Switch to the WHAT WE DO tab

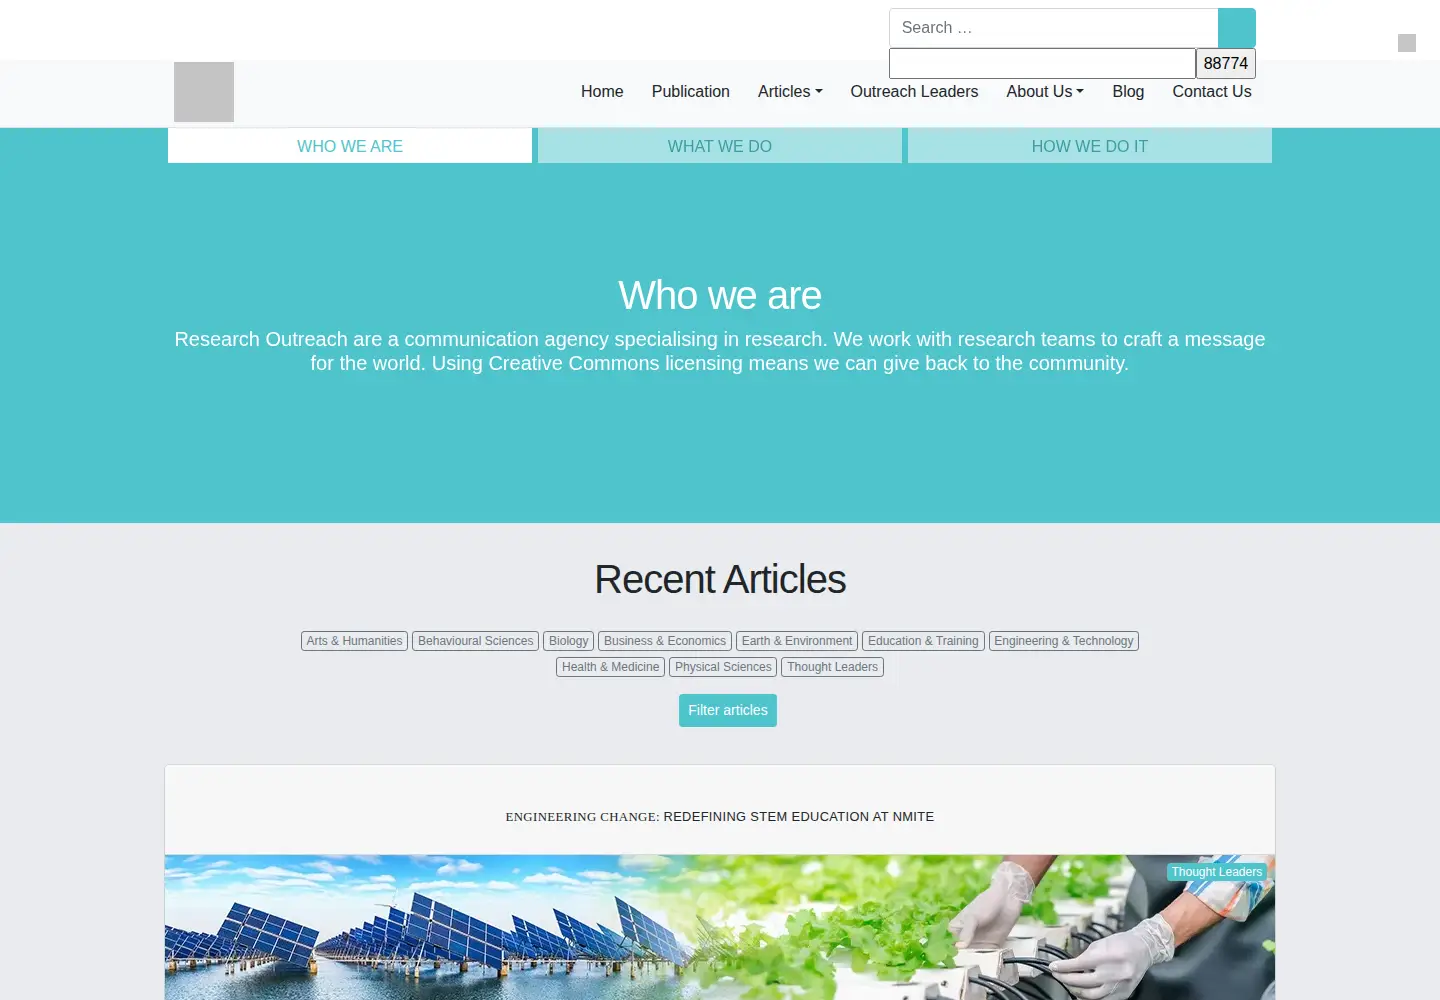pyautogui.click(x=720, y=146)
